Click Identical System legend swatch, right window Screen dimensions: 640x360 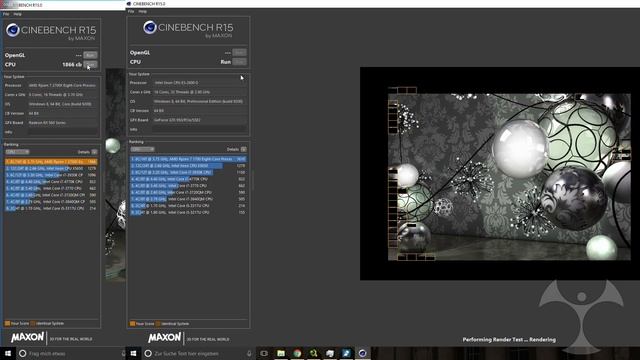[158, 324]
